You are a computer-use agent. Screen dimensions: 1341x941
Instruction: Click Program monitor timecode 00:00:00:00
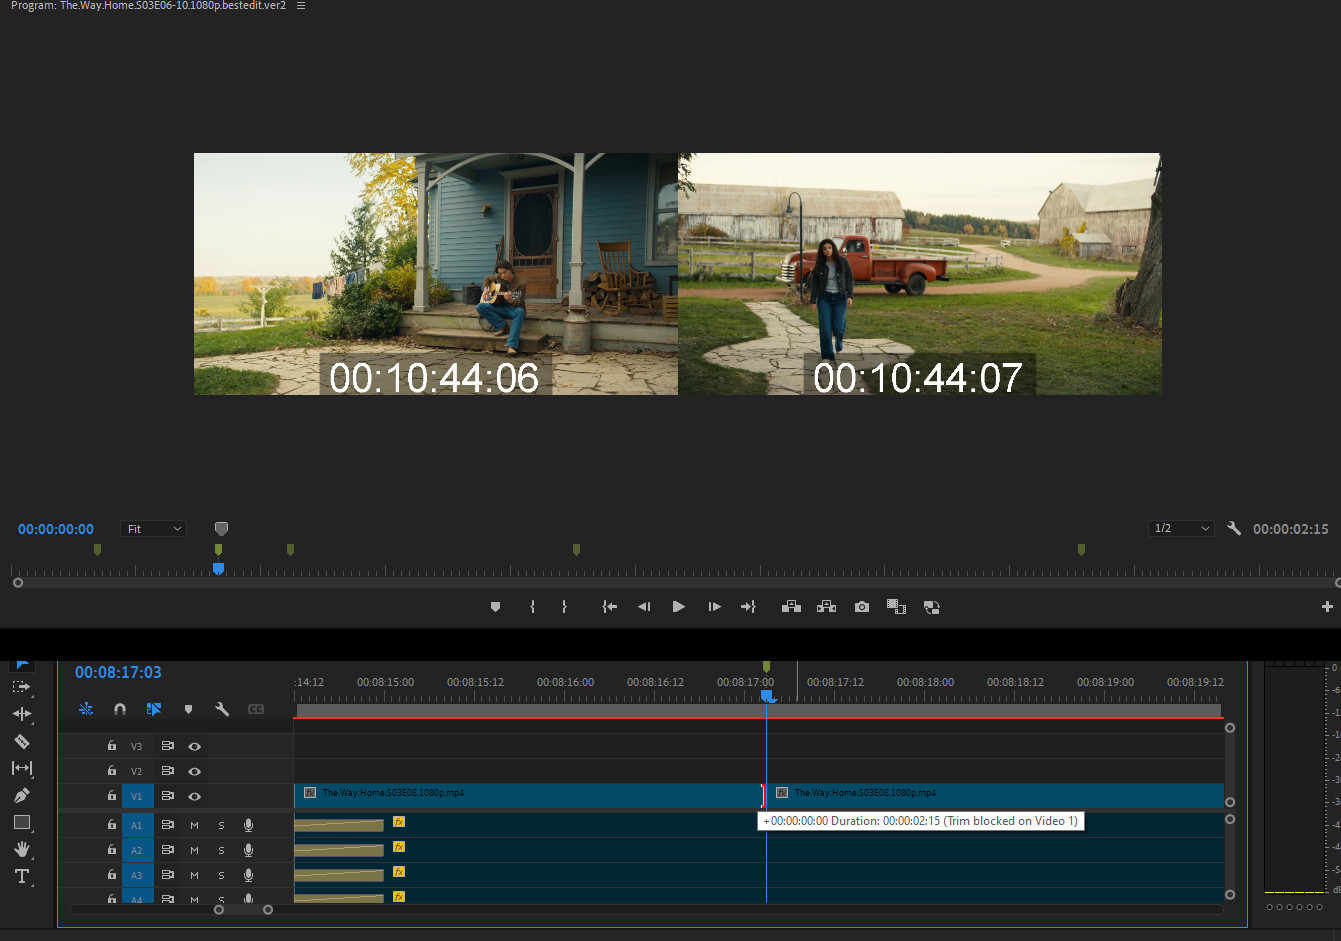point(56,529)
